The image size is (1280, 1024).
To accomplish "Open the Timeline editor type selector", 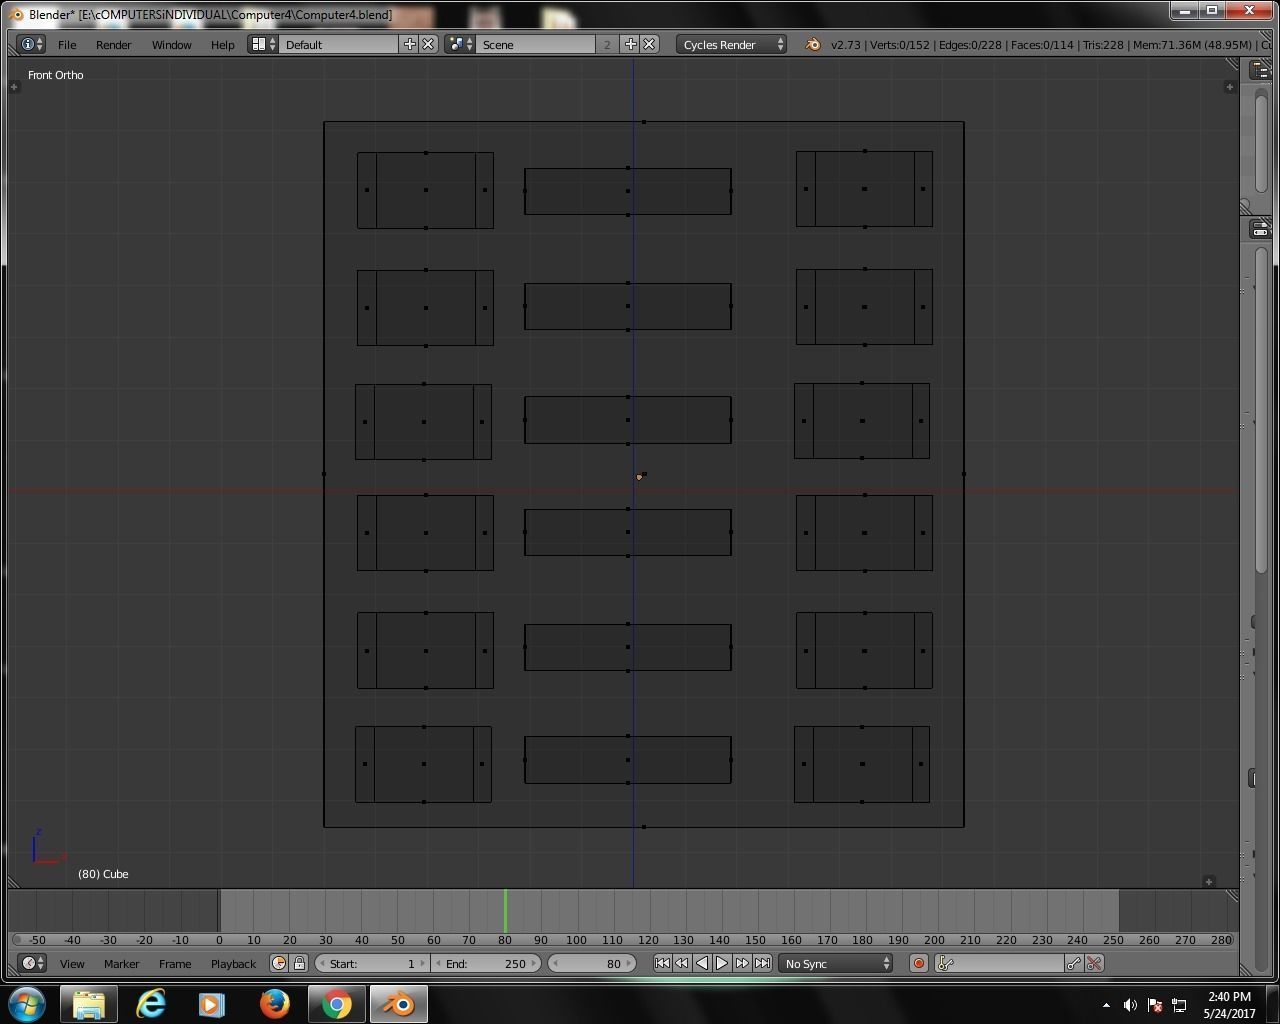I will 32,963.
